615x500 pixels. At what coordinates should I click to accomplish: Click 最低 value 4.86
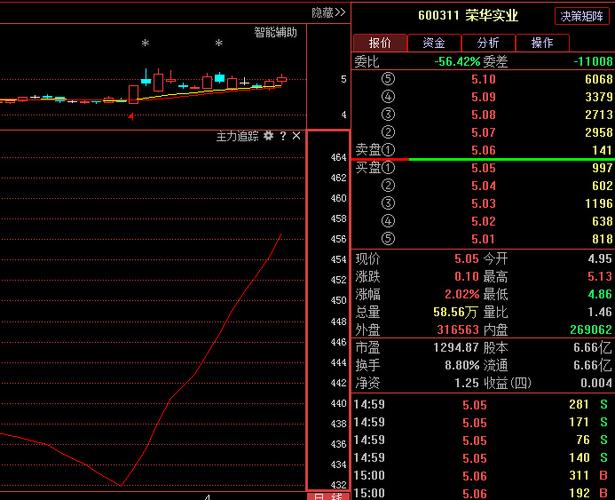(x=600, y=294)
